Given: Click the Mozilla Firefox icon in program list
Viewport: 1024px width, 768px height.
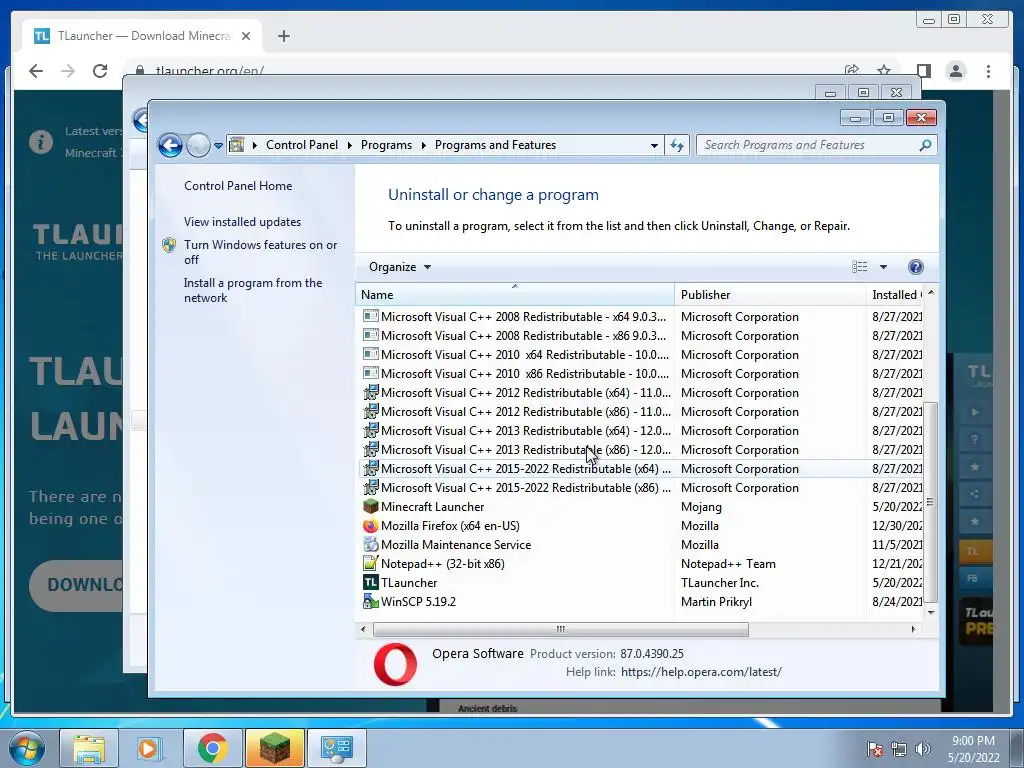Looking at the screenshot, I should [370, 526].
